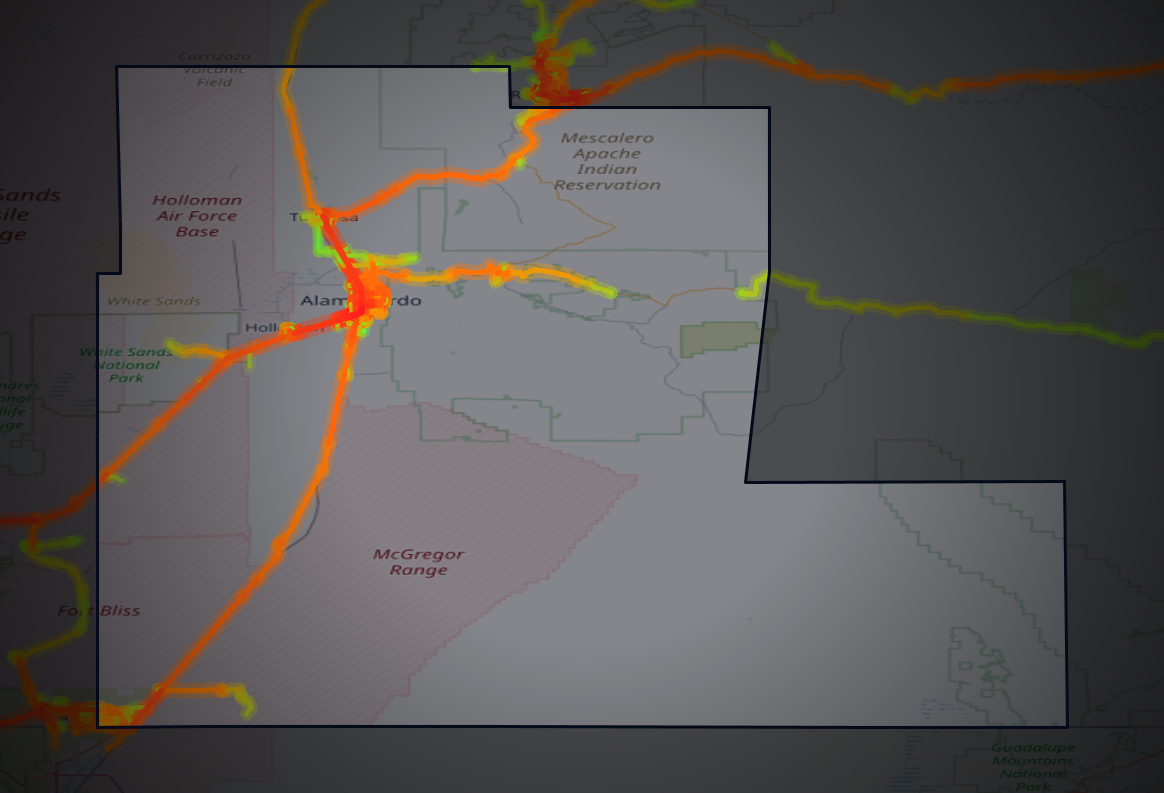Select the Guadalupe Mountains National Park label

click(x=1031, y=764)
